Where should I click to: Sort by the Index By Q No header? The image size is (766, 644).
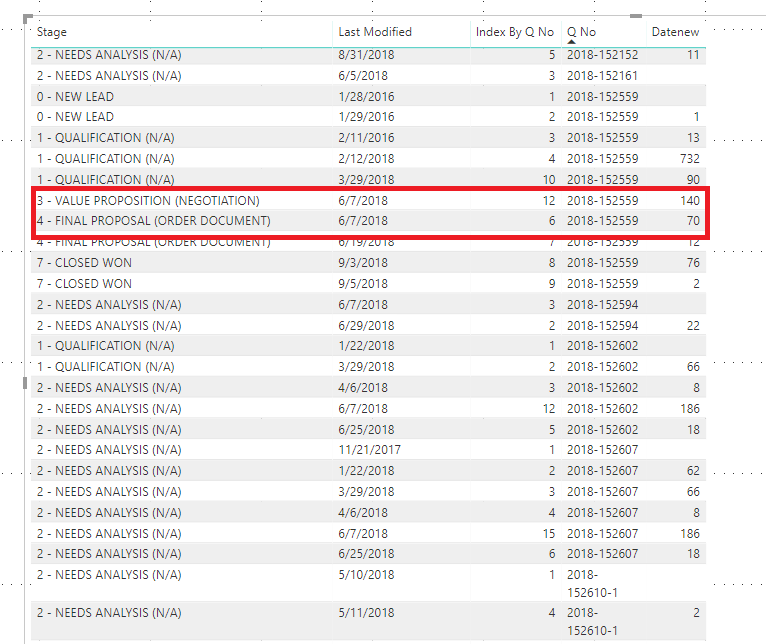coord(514,32)
